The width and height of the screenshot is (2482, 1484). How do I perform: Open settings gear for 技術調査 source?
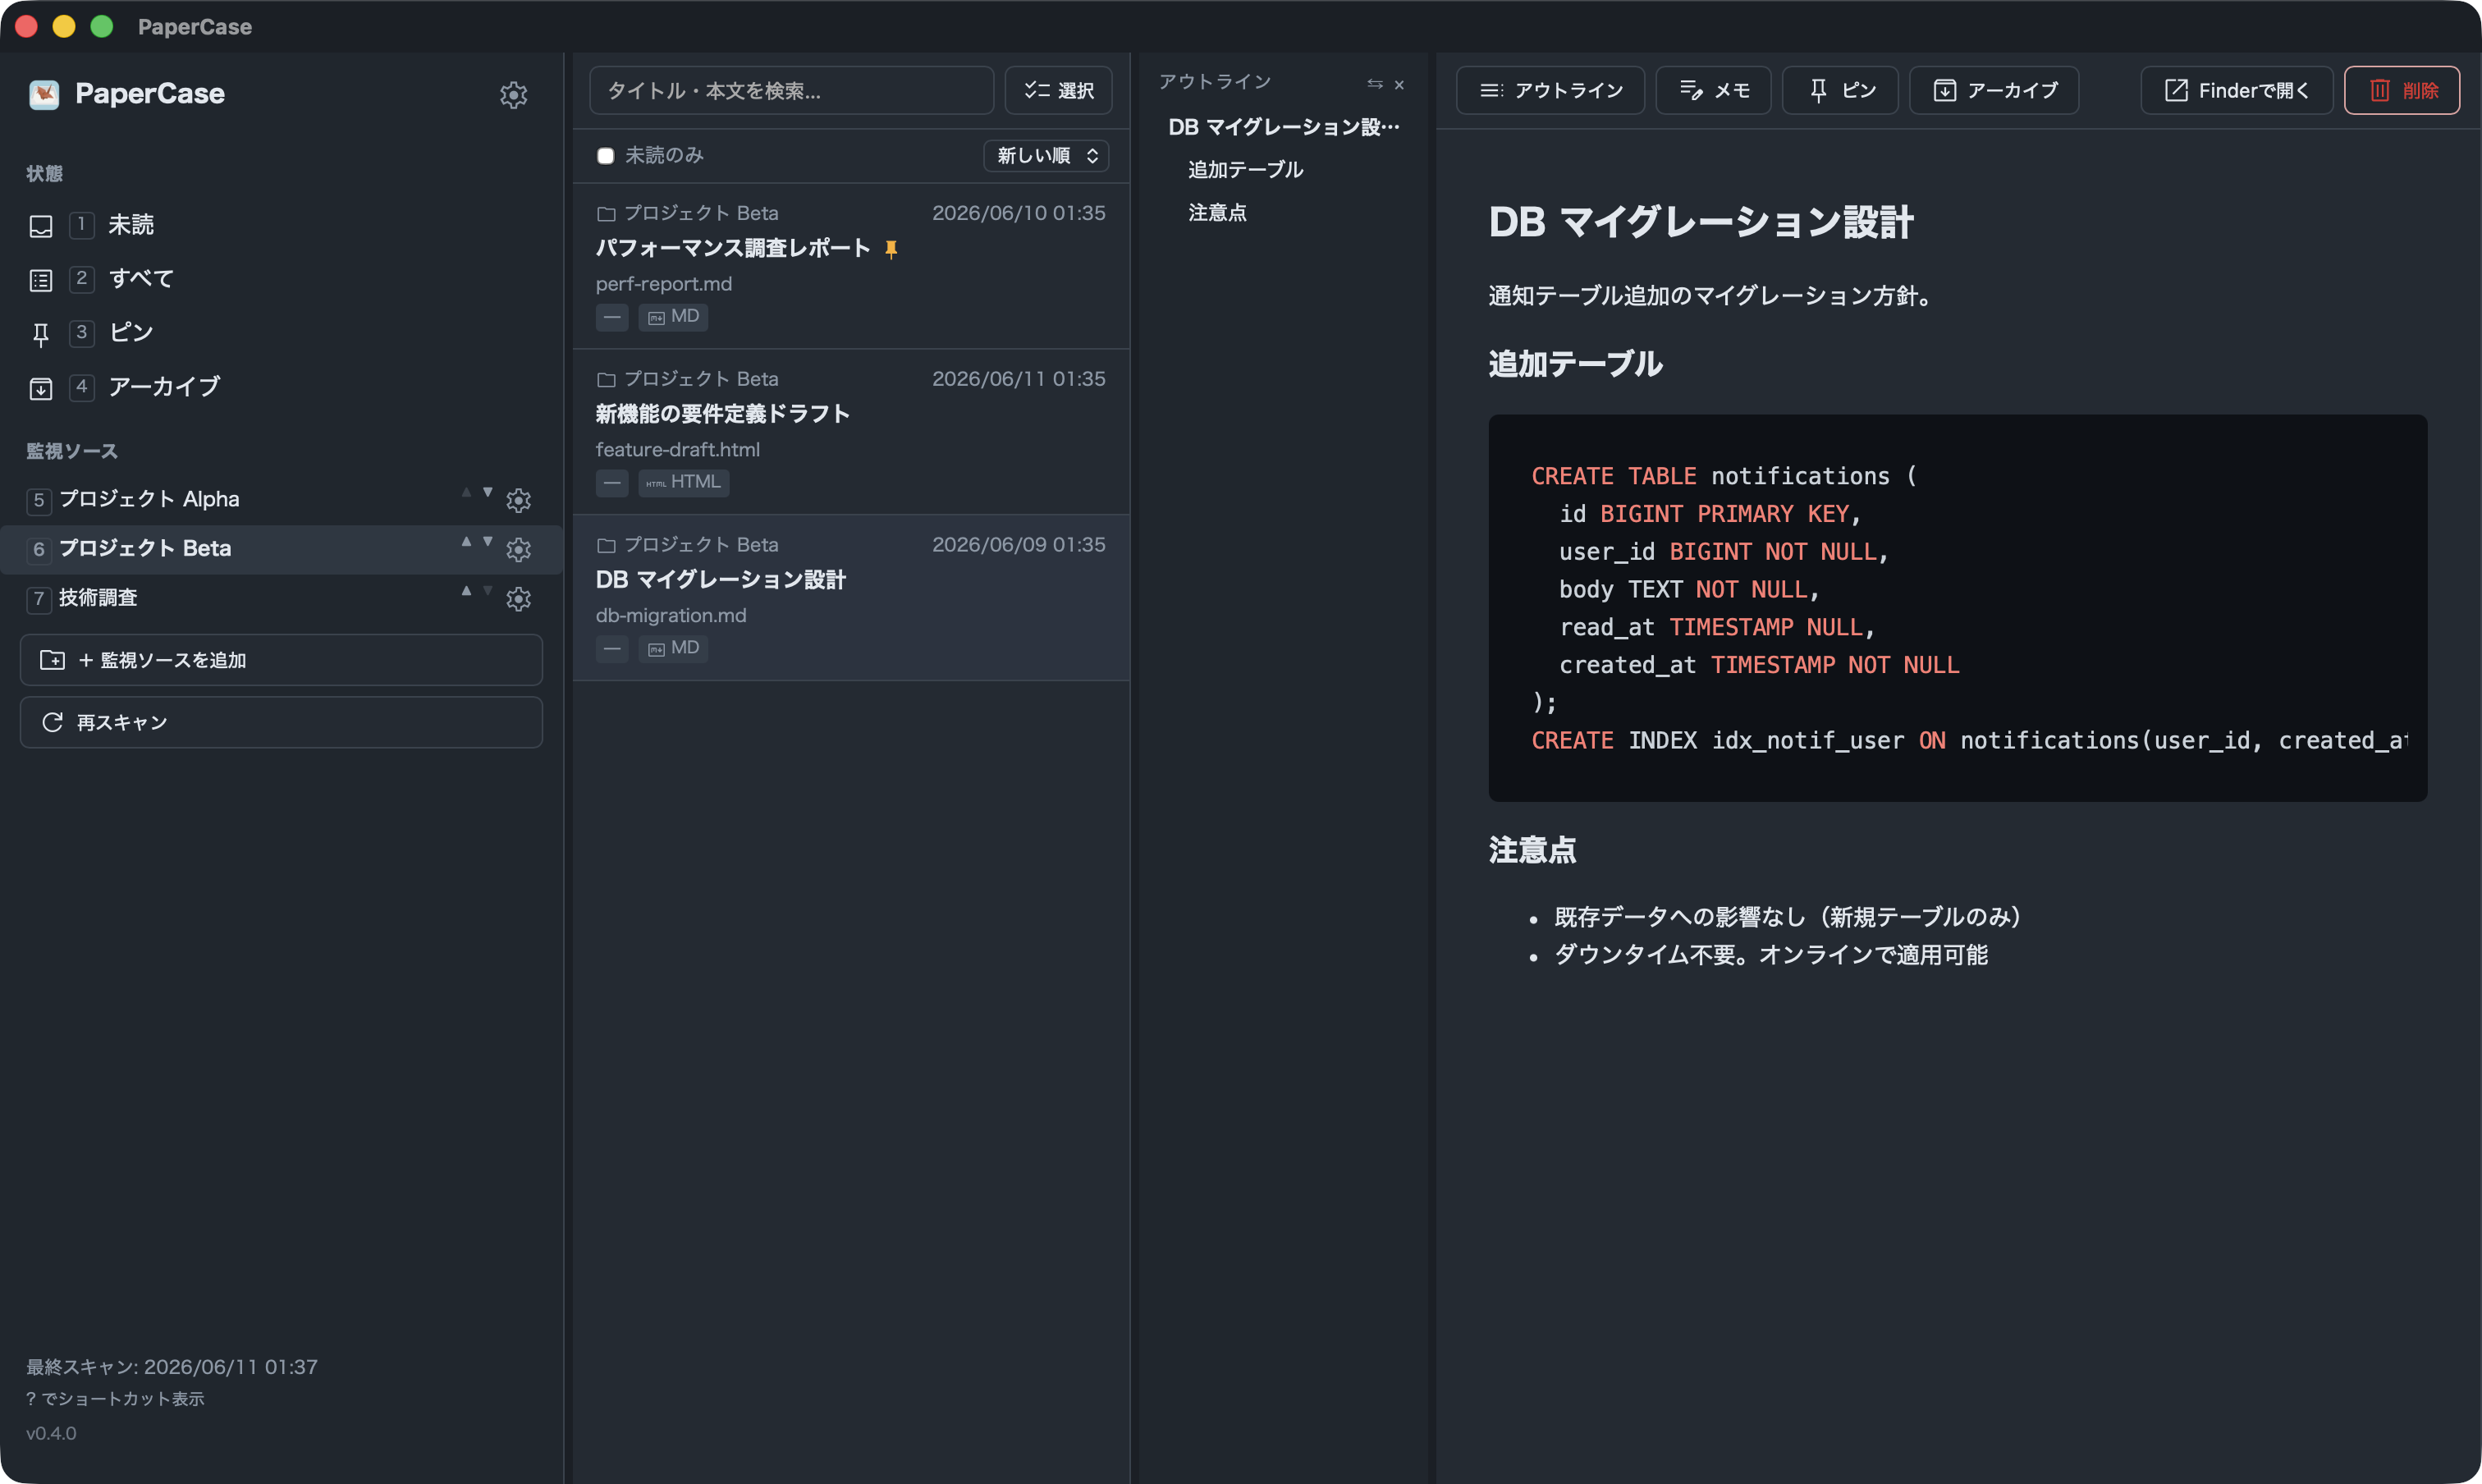(x=518, y=598)
